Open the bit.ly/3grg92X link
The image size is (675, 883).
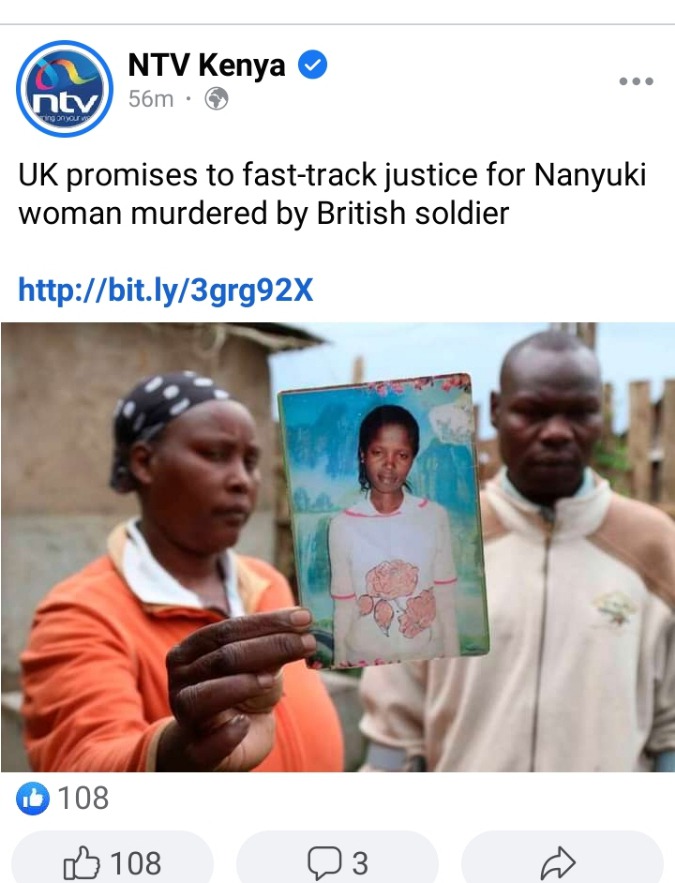coord(166,290)
